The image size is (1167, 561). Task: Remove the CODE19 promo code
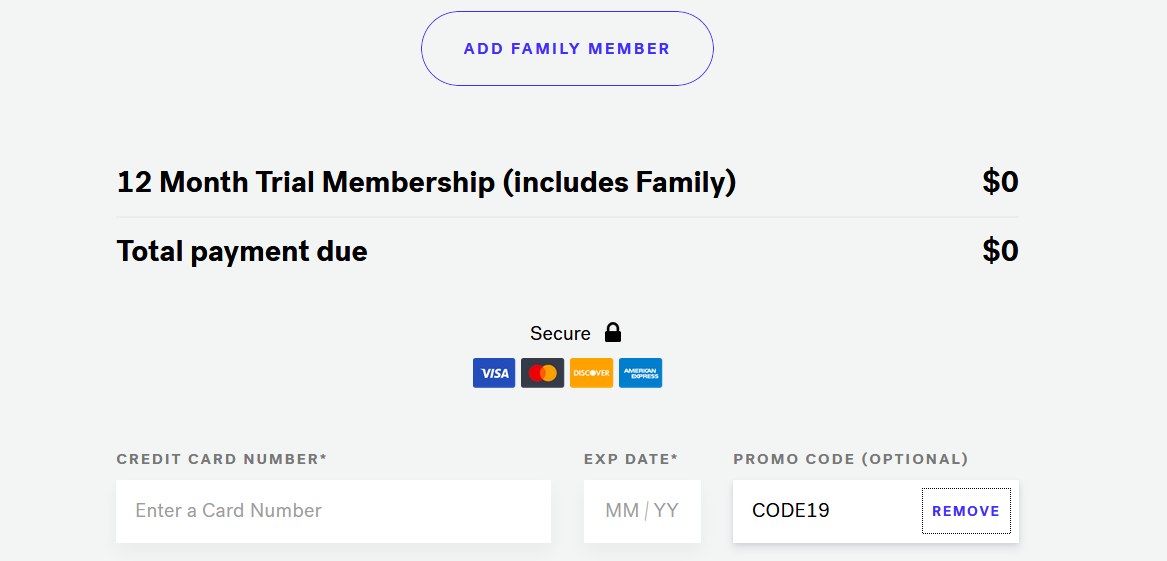966,511
